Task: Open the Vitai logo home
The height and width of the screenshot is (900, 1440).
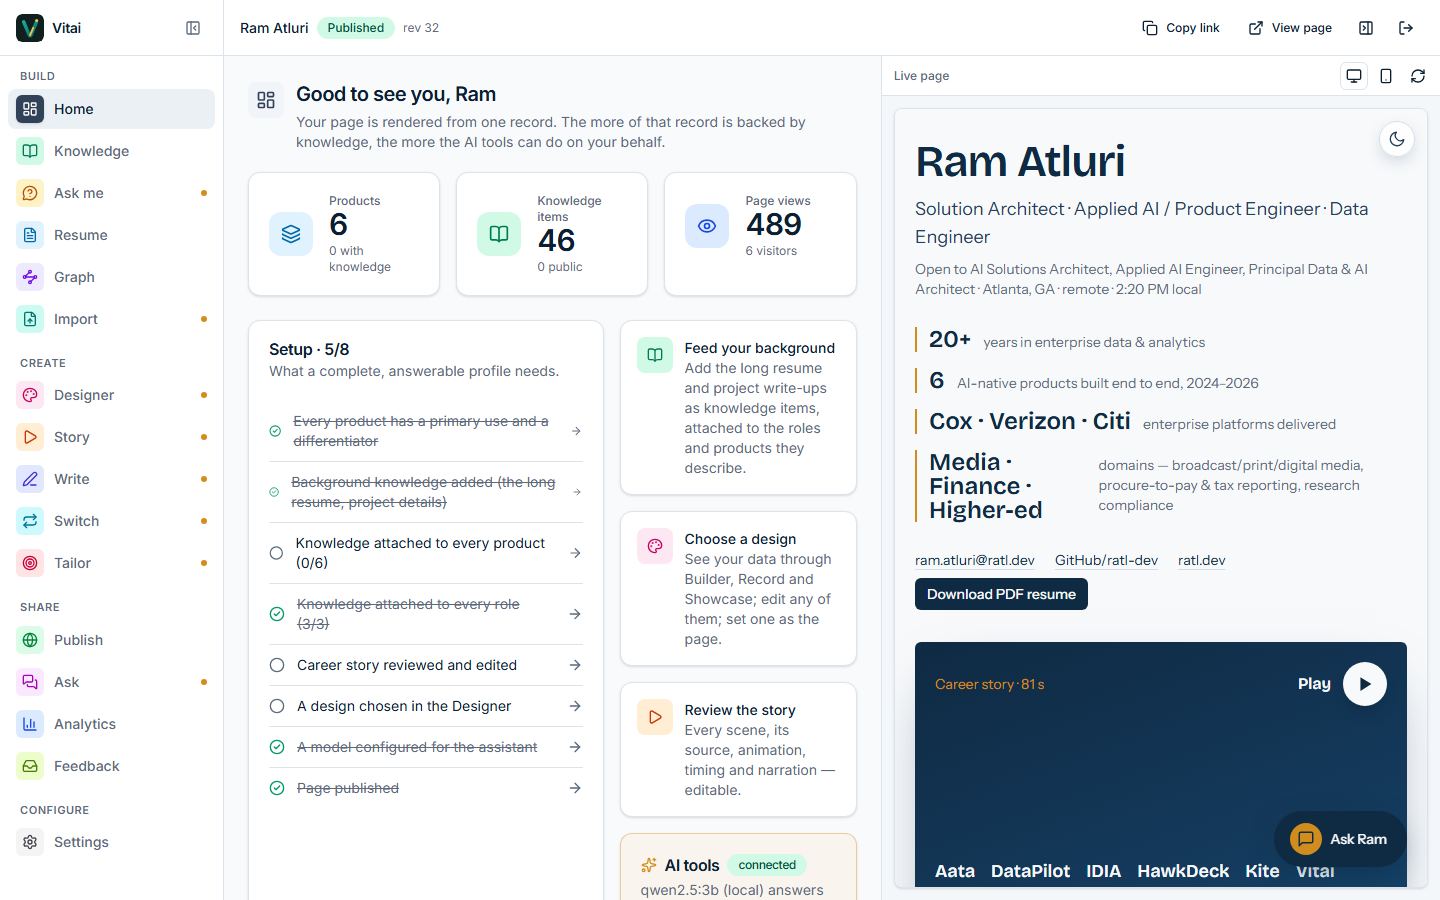Action: click(30, 28)
